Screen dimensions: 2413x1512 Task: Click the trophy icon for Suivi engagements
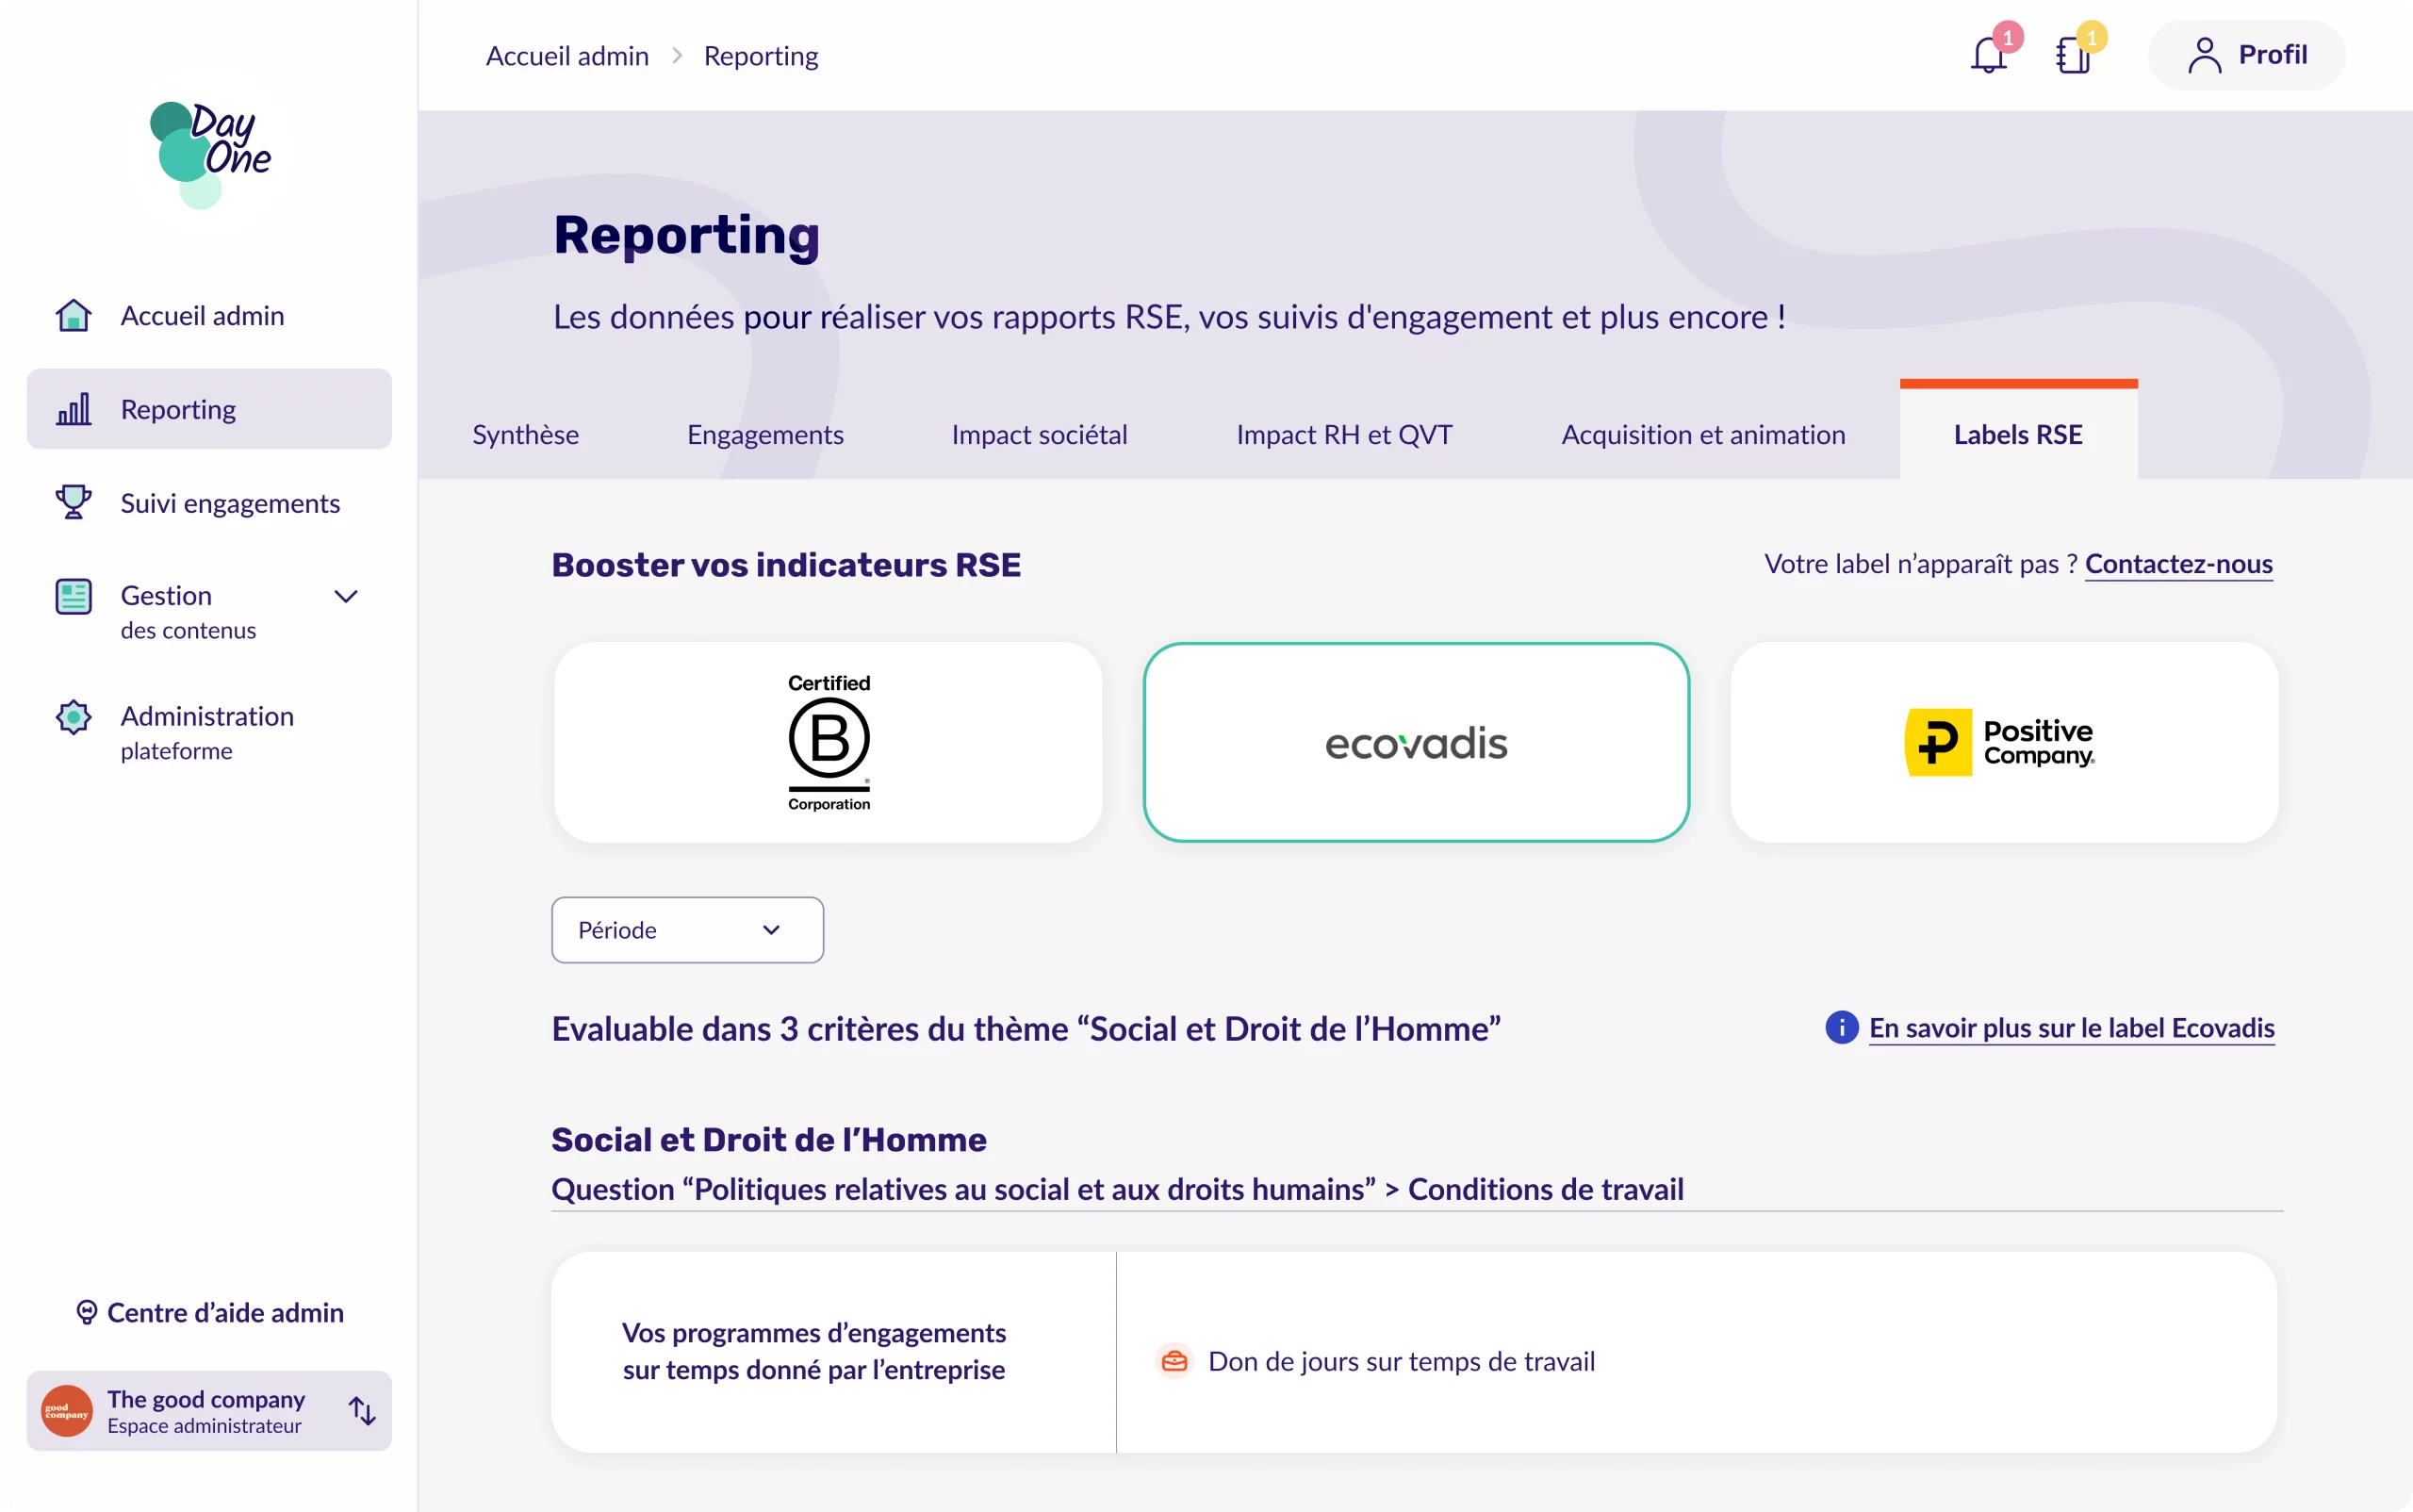pyautogui.click(x=73, y=502)
